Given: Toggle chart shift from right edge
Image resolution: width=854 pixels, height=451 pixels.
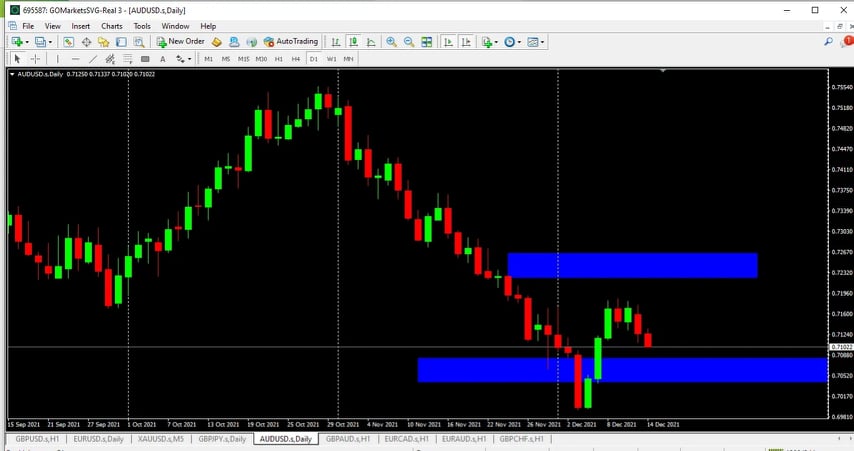Looking at the screenshot, I should click(466, 42).
